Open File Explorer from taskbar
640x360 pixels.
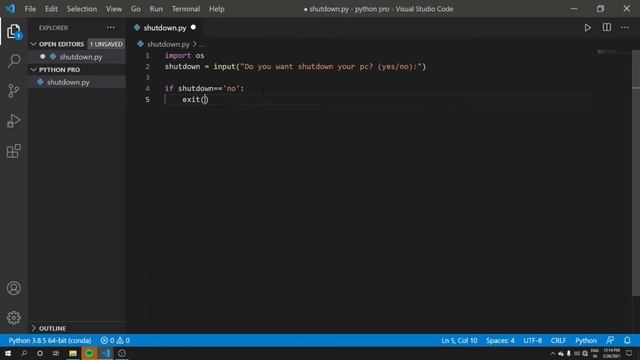[x=73, y=353]
